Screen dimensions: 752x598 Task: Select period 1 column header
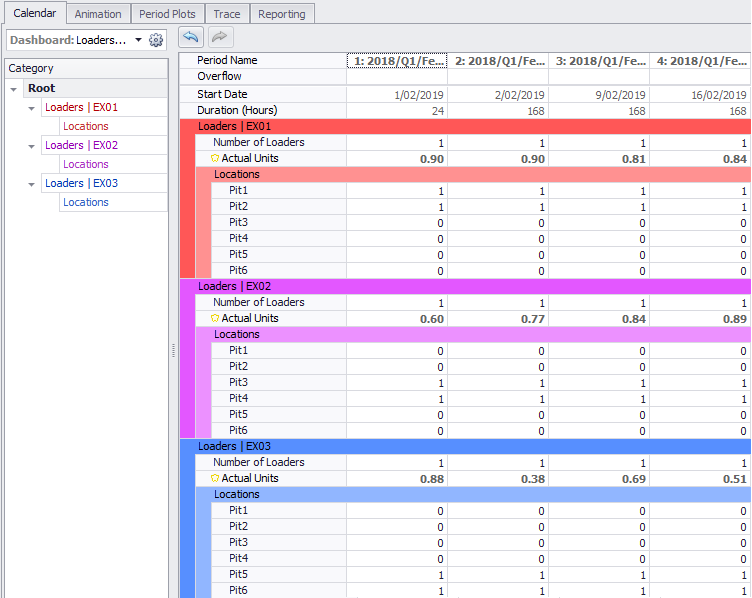pos(397,61)
